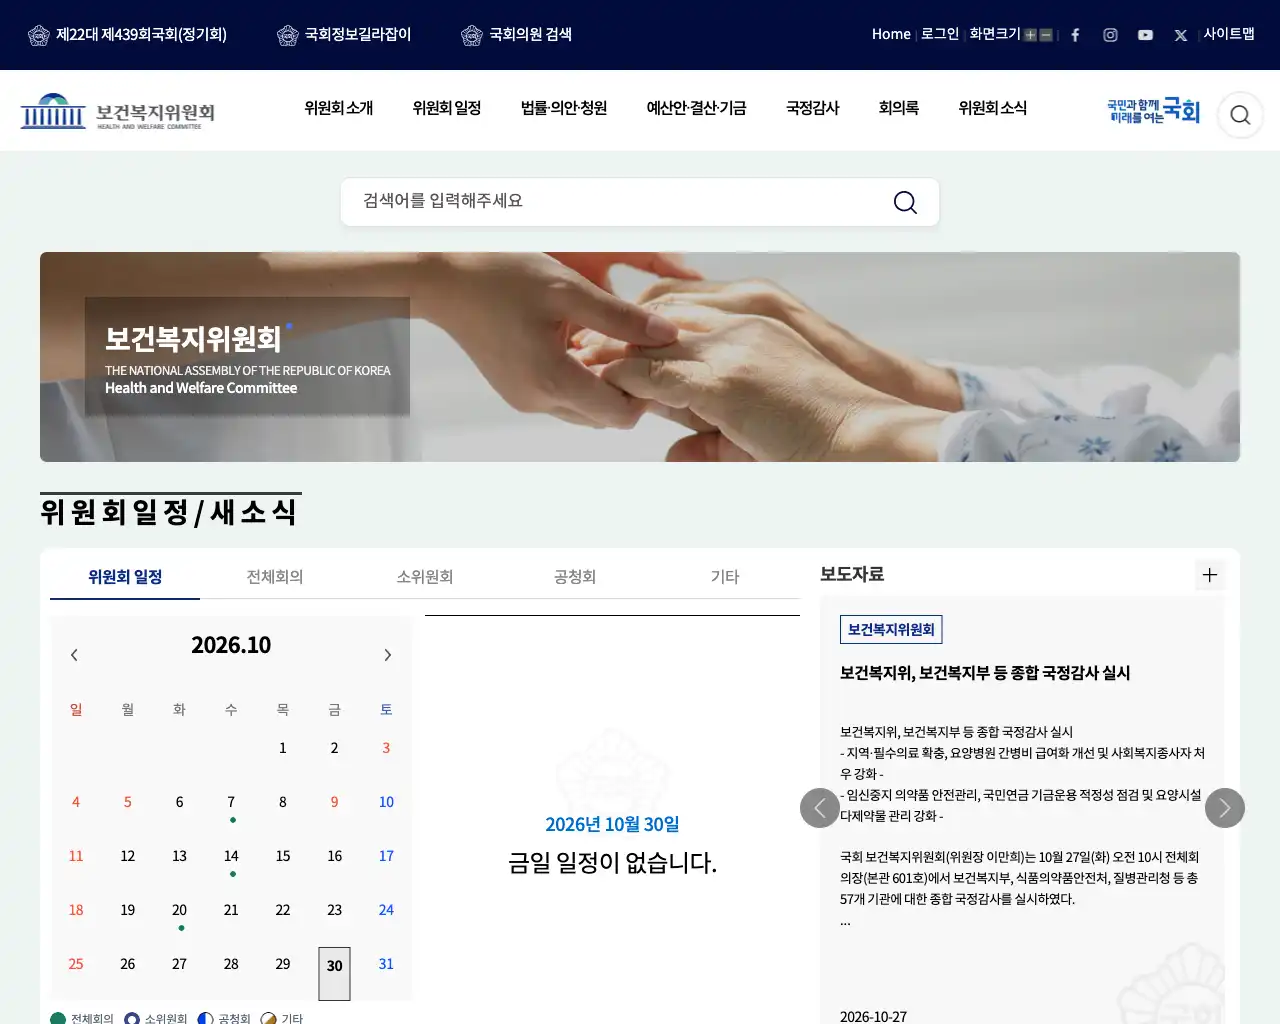Open the Facebook icon link
Viewport: 1280px width, 1024px height.
tap(1075, 35)
